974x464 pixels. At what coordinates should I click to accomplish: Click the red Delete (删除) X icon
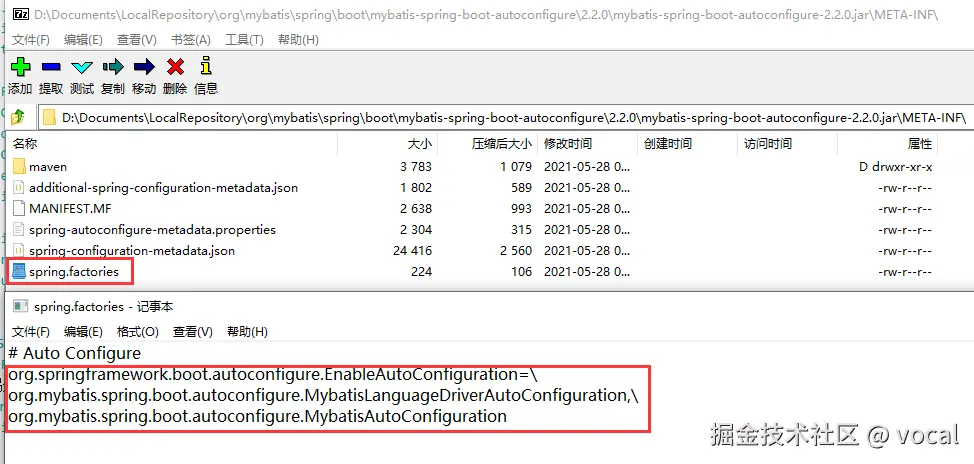(x=175, y=66)
